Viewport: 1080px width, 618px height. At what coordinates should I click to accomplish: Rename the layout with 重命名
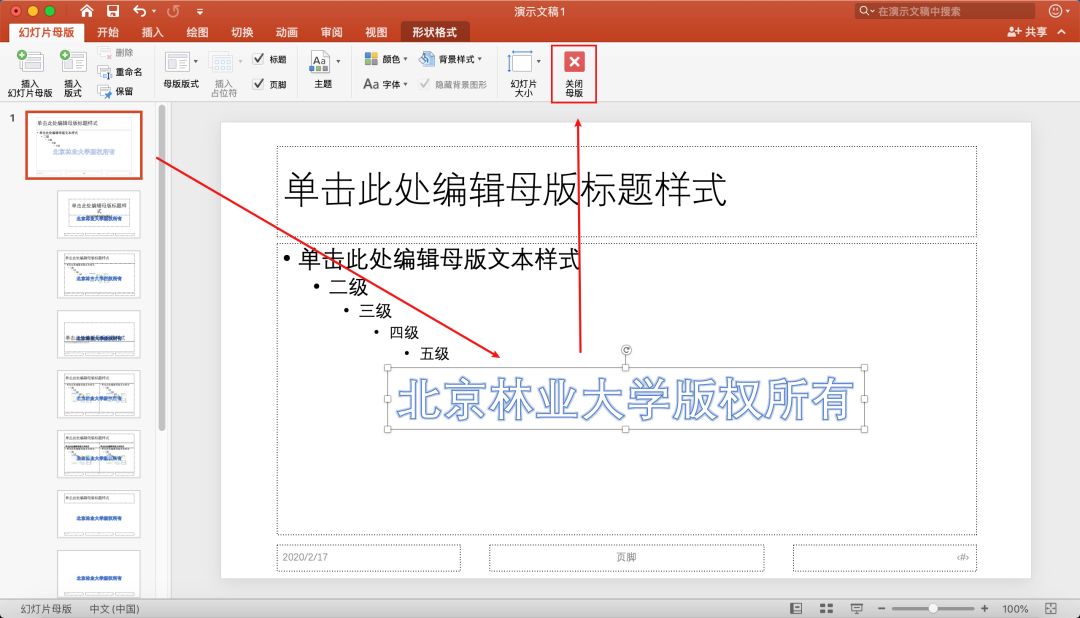point(120,72)
